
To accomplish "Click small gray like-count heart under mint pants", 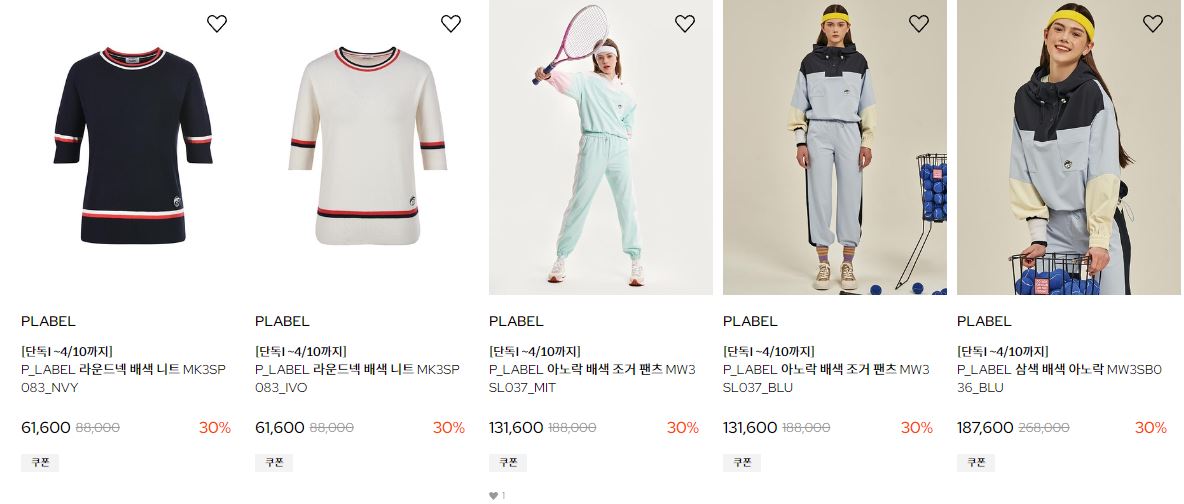I will (493, 496).
